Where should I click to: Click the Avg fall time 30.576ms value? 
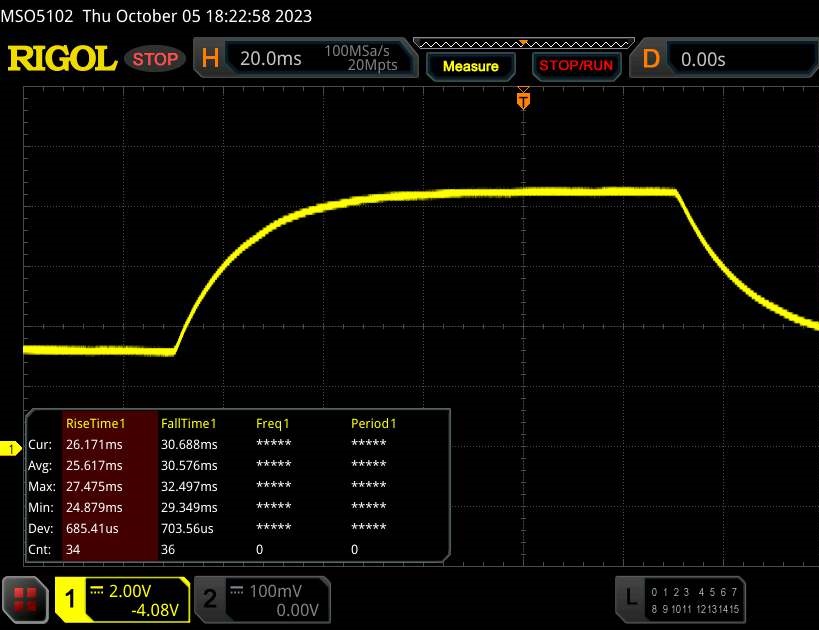(189, 465)
